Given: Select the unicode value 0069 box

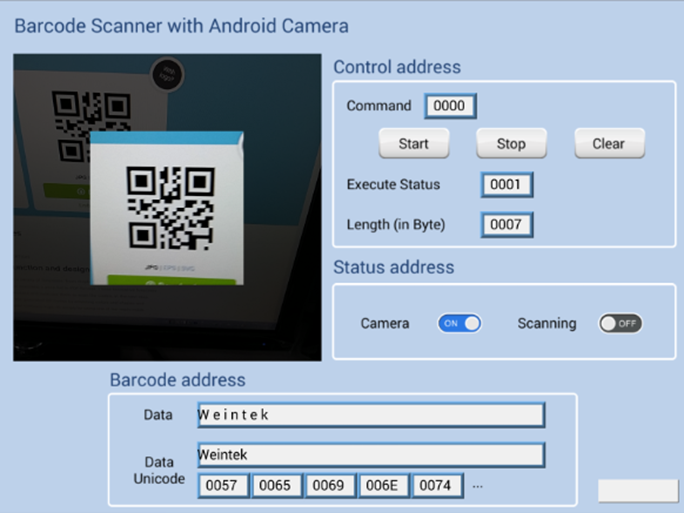Looking at the screenshot, I should click(330, 486).
